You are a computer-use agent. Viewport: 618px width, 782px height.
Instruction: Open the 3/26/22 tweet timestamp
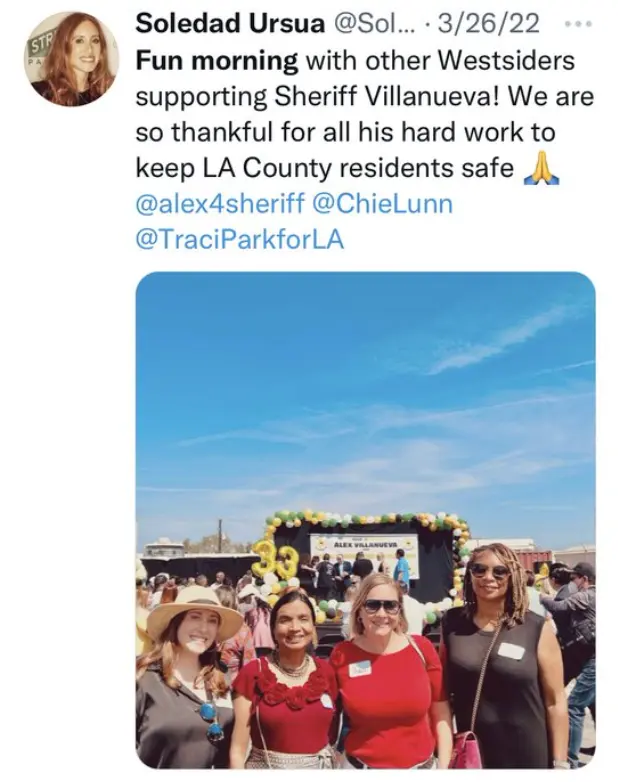coord(489,23)
